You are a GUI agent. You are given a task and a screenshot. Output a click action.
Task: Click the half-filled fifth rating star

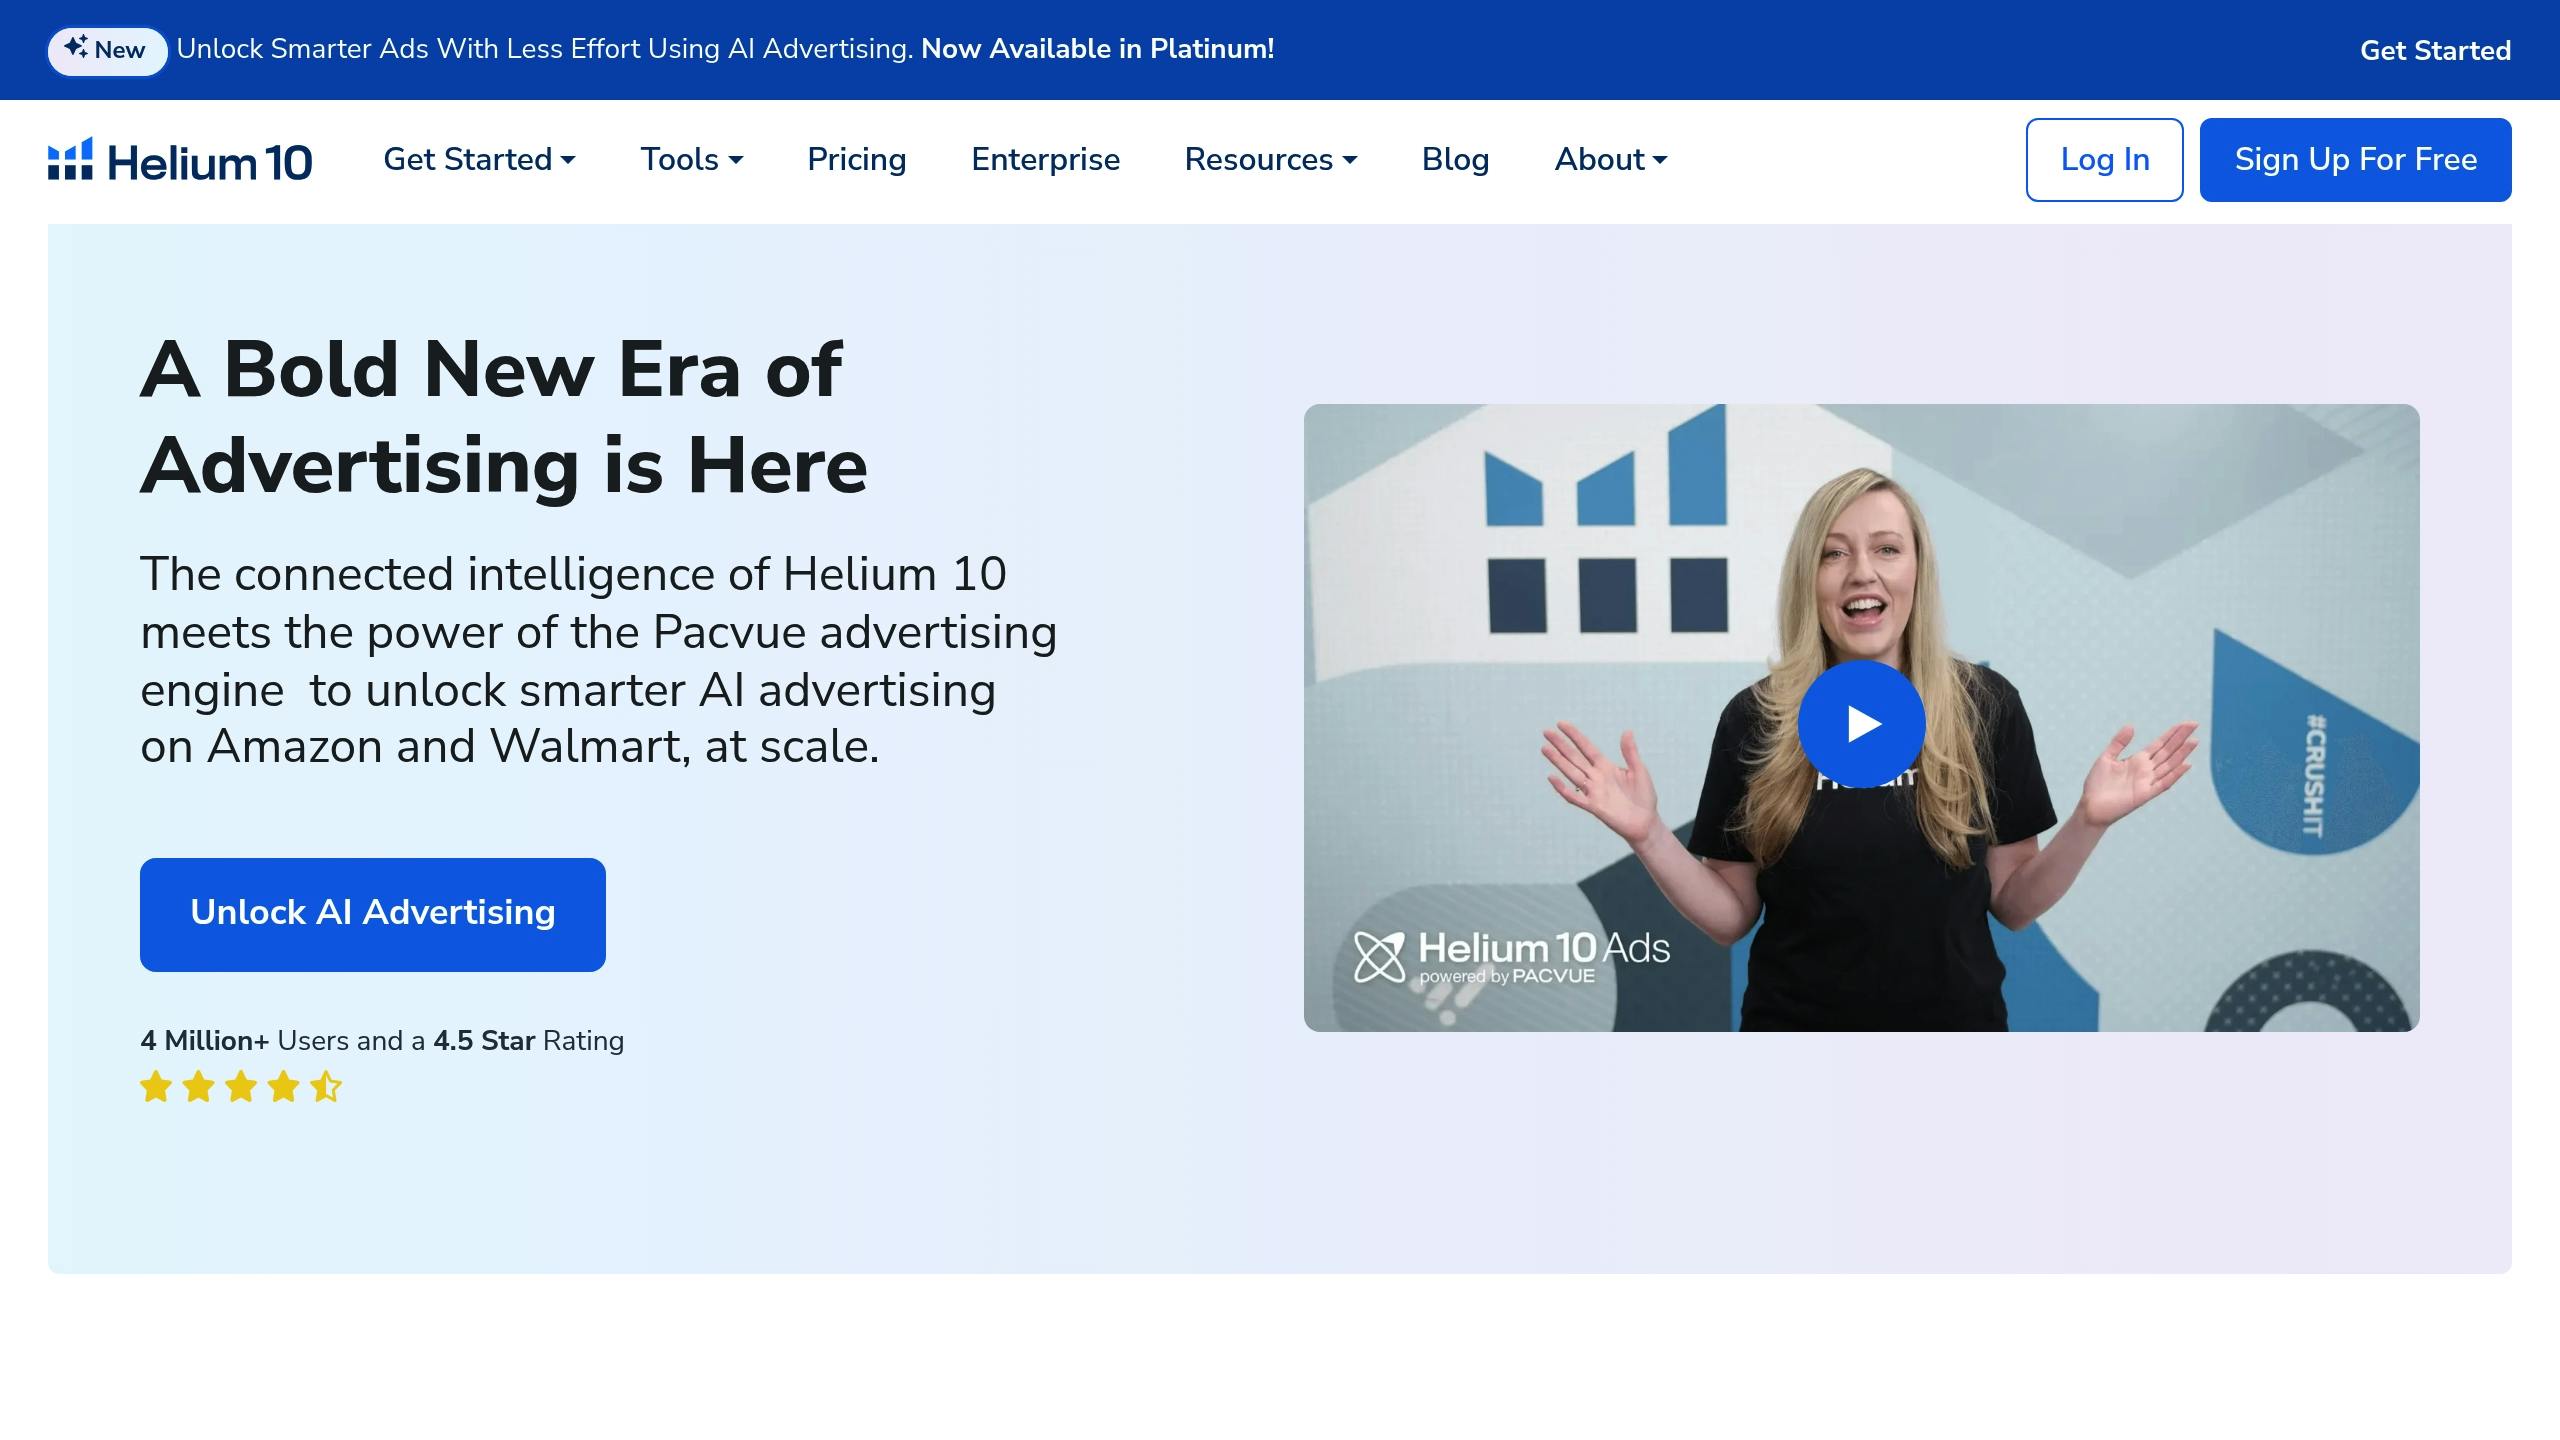[326, 1086]
